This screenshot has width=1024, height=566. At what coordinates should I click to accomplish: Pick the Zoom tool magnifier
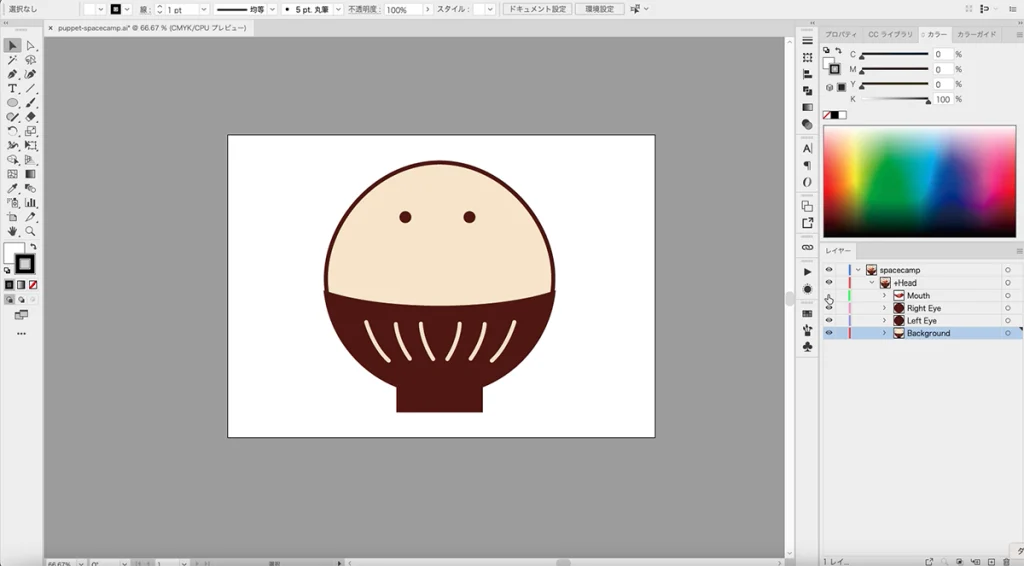click(x=30, y=231)
